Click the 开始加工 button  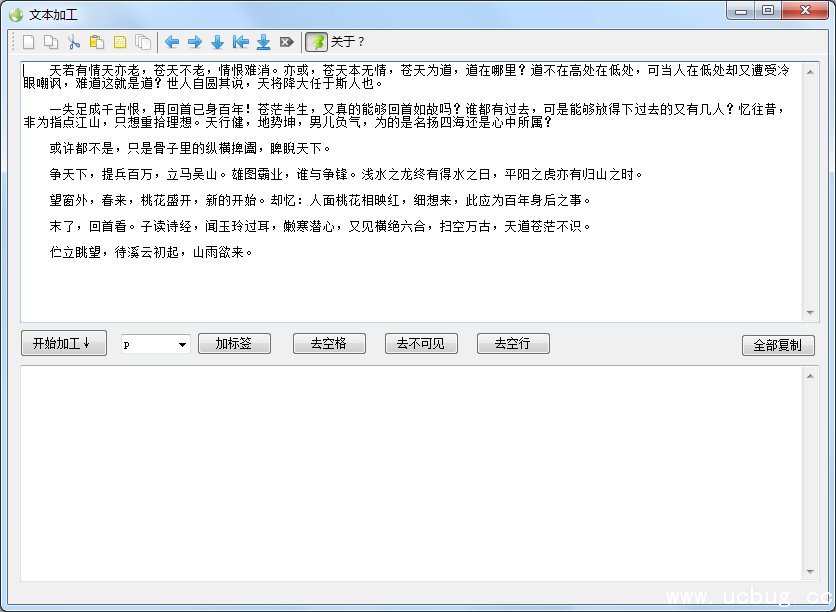point(62,343)
